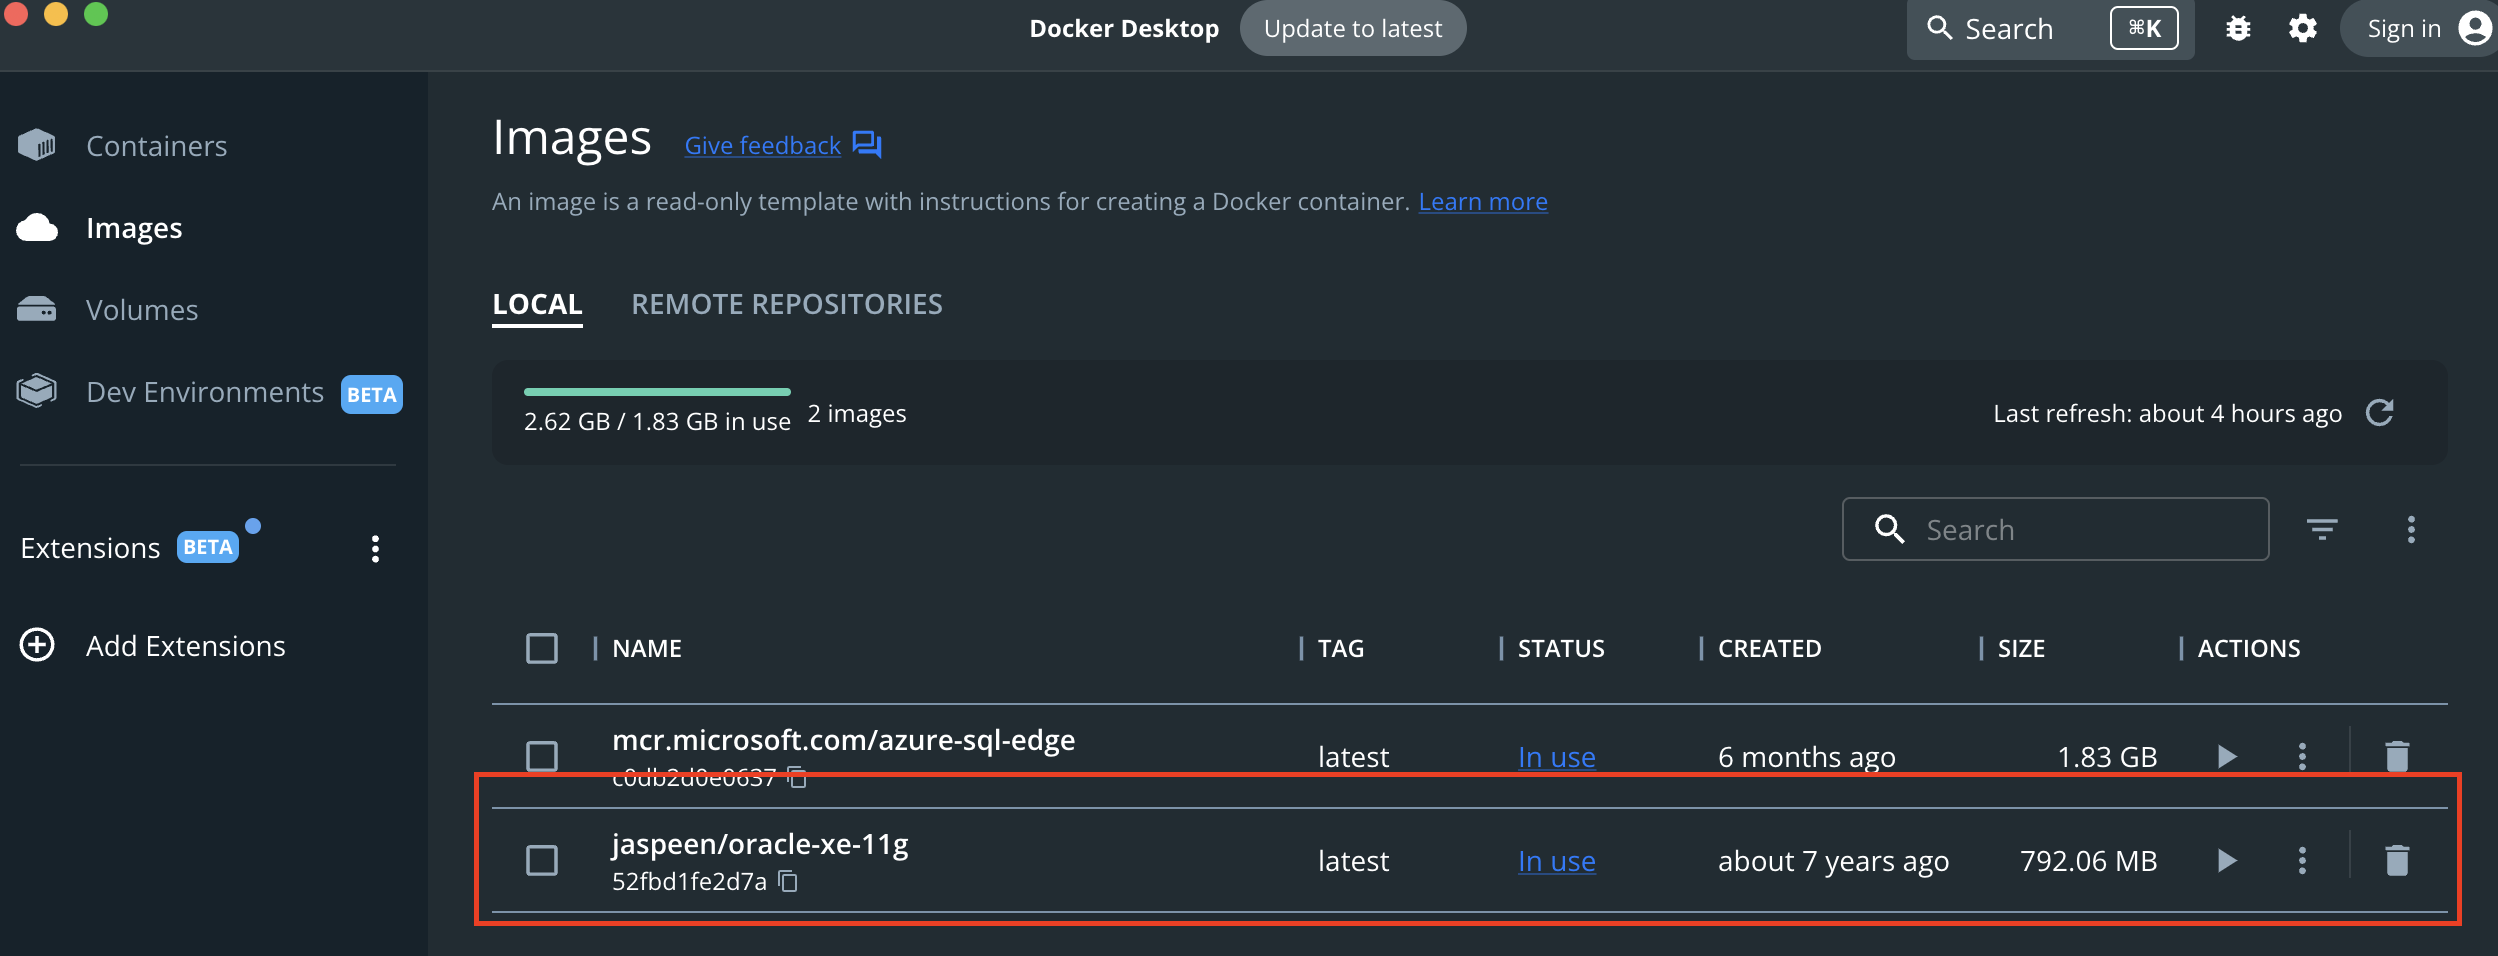2498x956 pixels.
Task: Check the azure-sql-edge row checkbox
Action: (x=542, y=756)
